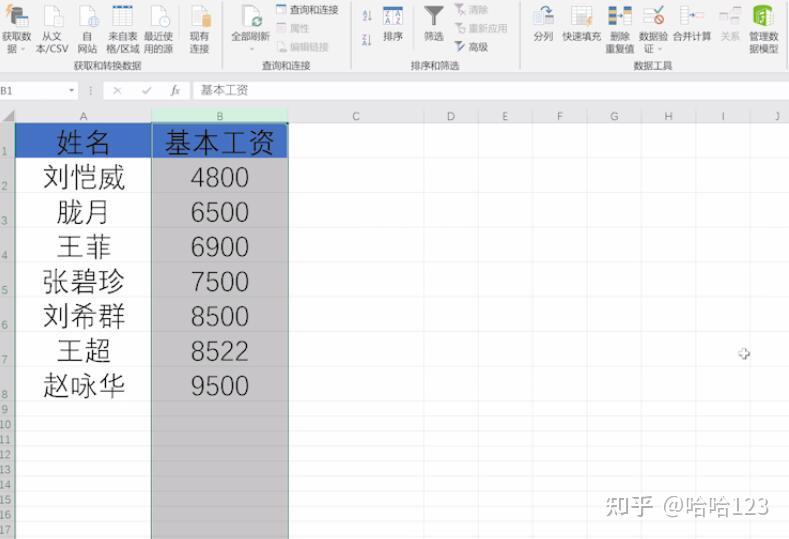
Task: Open 从文本/CSV import icon
Action: coord(53,17)
